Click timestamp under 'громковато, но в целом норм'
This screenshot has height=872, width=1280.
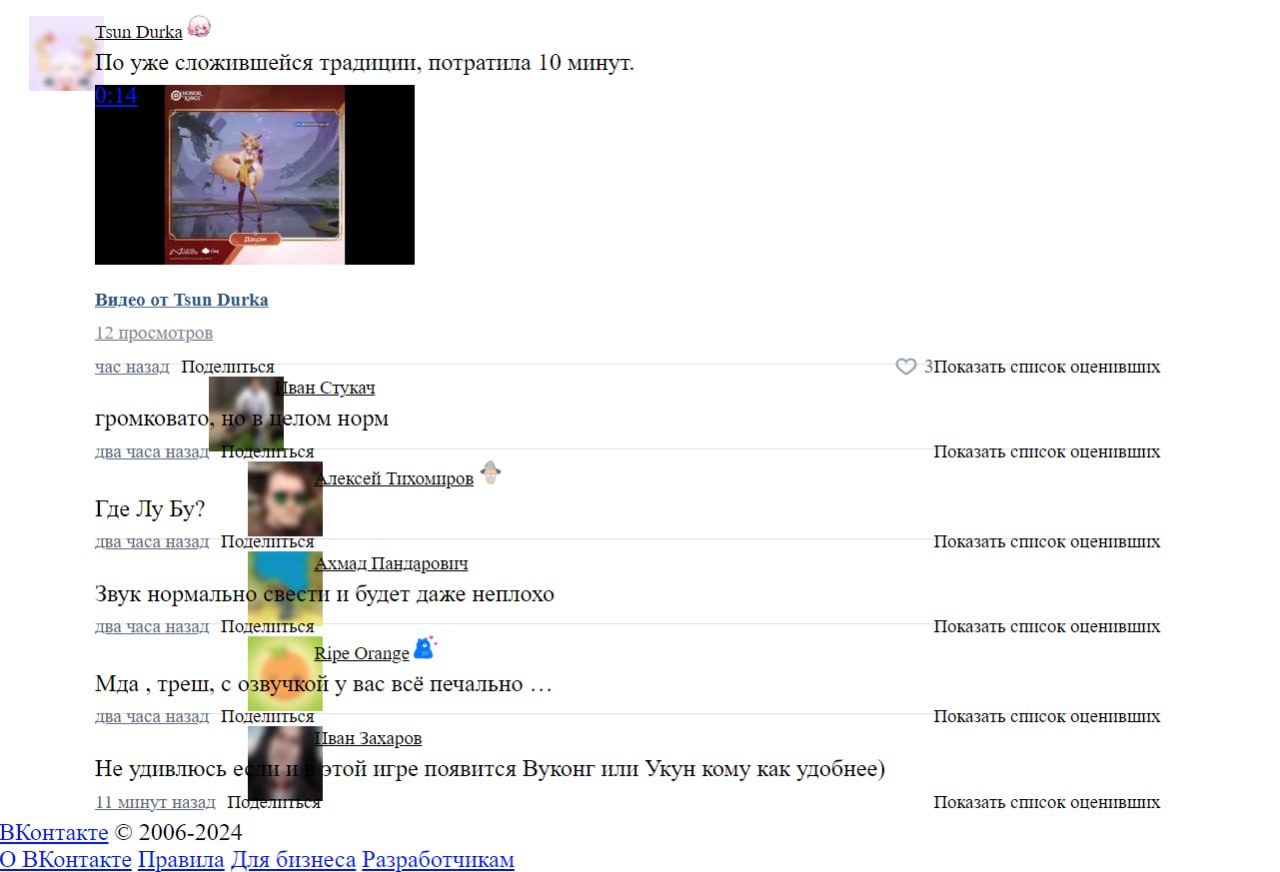tap(152, 452)
